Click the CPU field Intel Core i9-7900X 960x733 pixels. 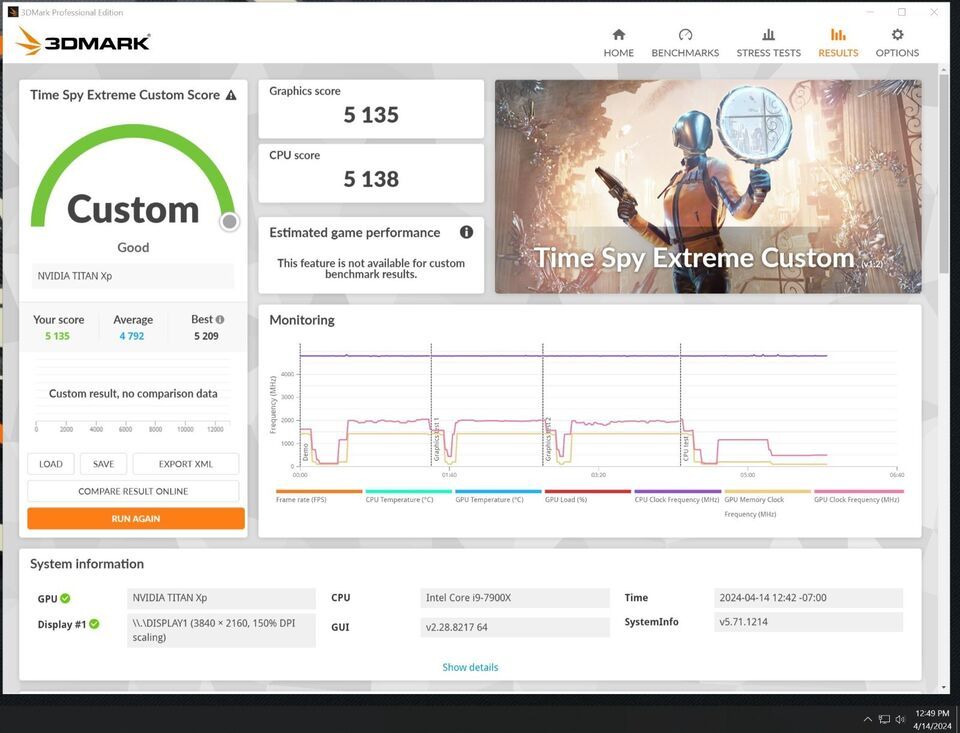point(515,598)
